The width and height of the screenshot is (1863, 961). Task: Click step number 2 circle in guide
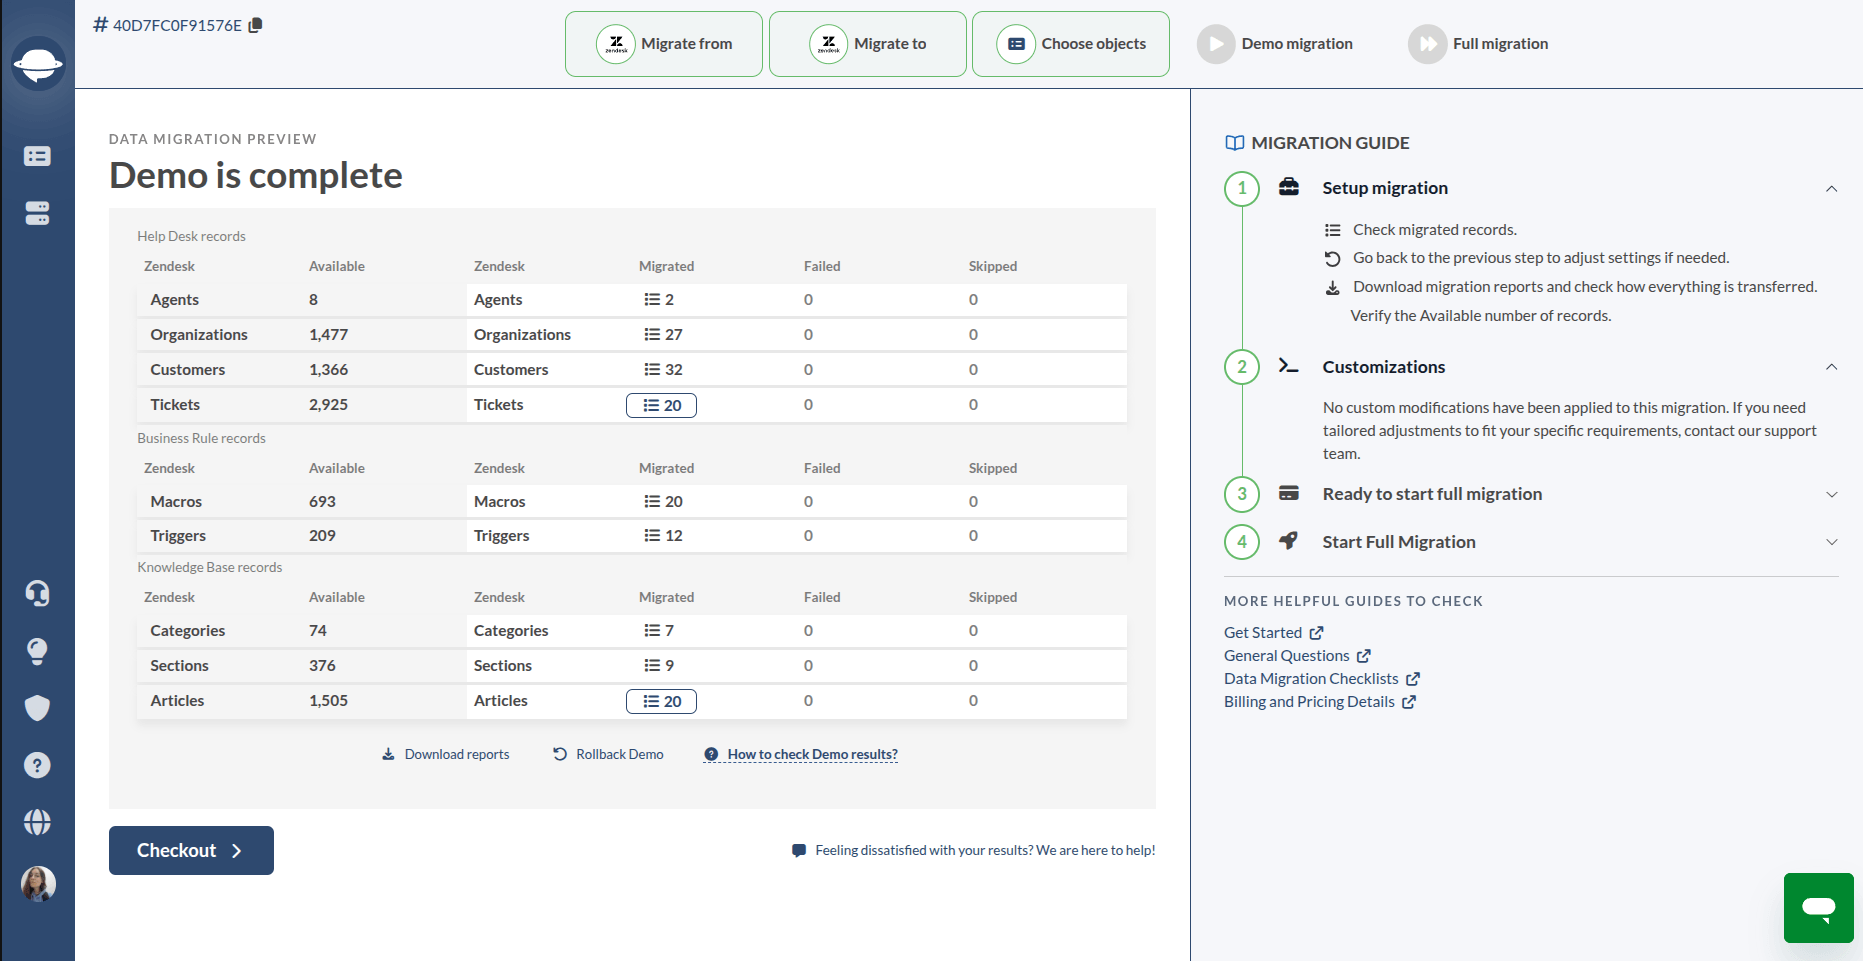point(1242,367)
